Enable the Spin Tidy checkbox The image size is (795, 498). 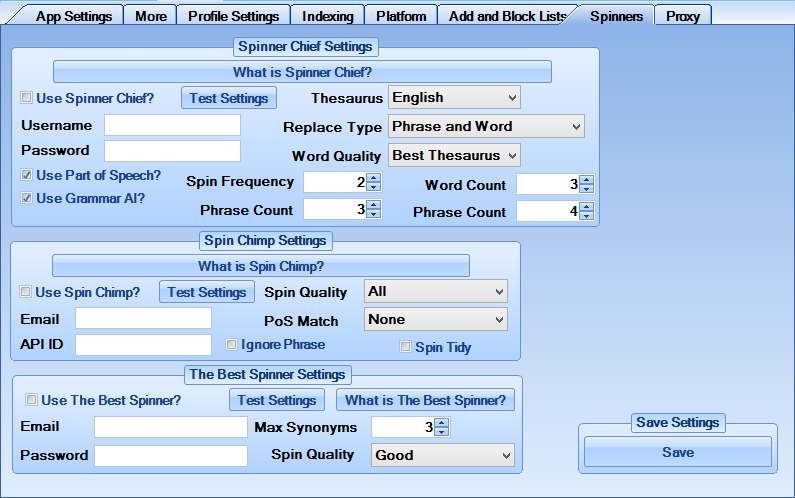[x=405, y=346]
